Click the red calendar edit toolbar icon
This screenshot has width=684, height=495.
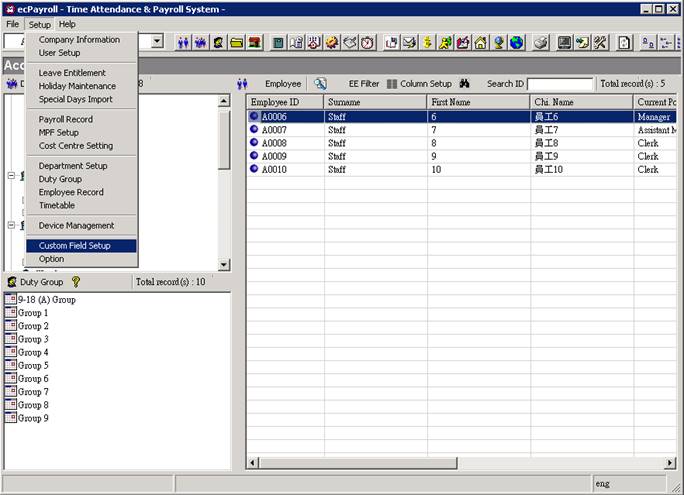click(x=463, y=43)
